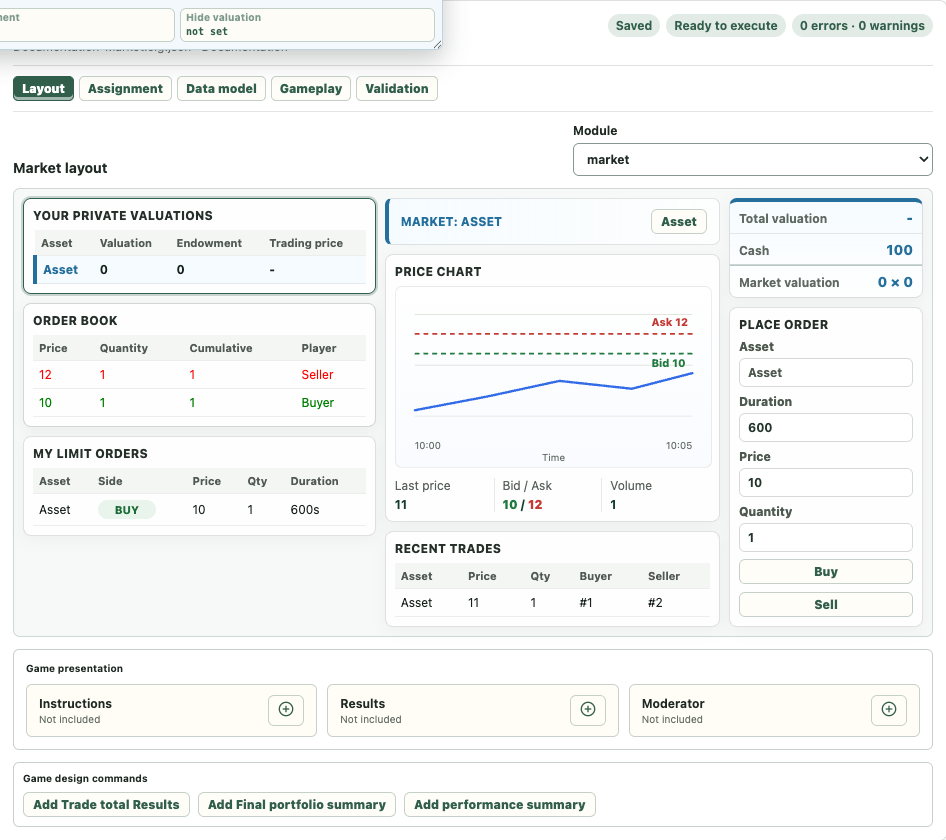946x840 pixels.
Task: Click the Total valuation row
Action: [x=825, y=218]
